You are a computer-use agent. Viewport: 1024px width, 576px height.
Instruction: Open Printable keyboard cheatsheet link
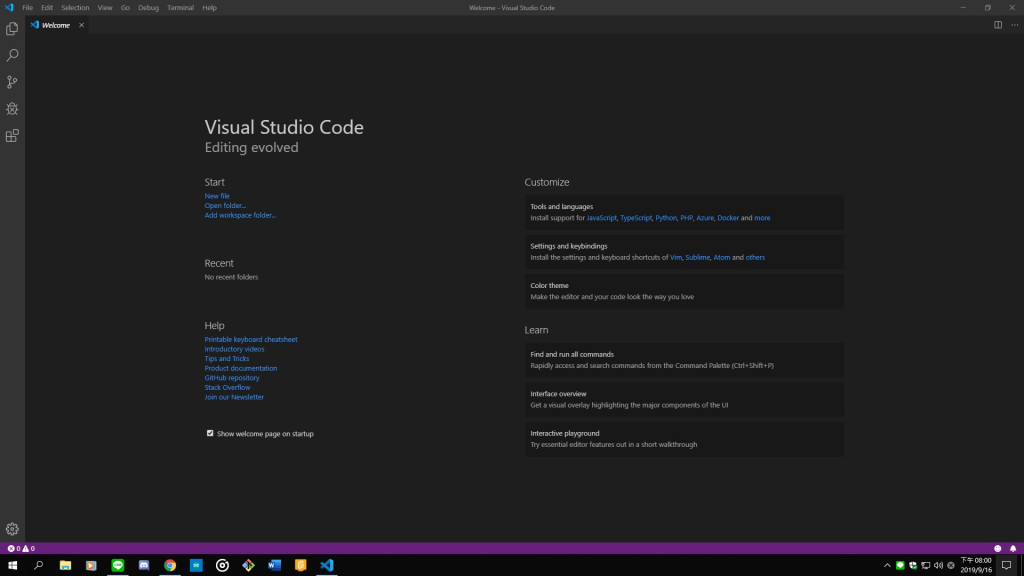(x=251, y=340)
